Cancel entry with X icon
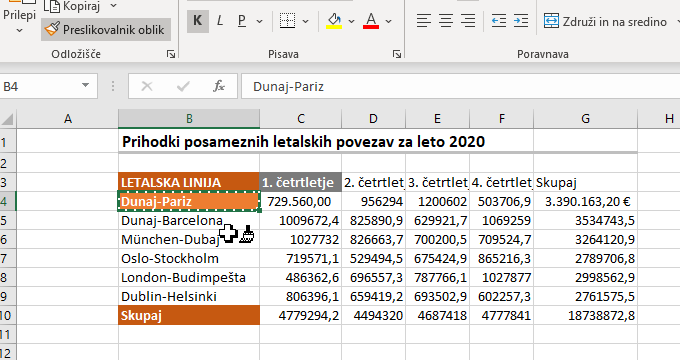 pyautogui.click(x=147, y=86)
